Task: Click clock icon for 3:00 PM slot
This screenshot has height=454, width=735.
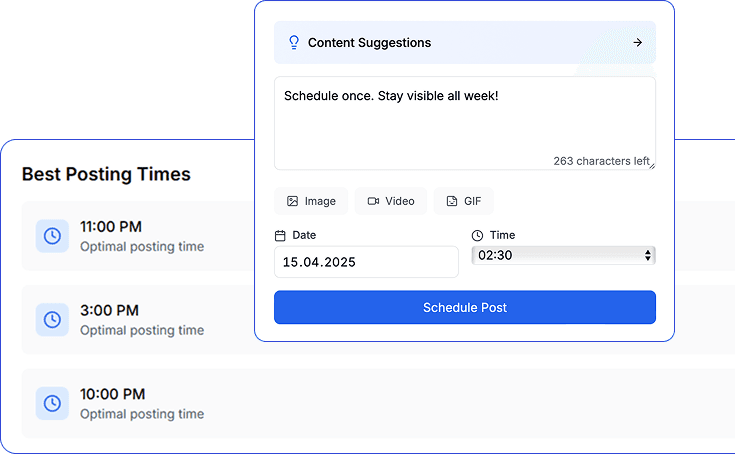Action: tap(52, 320)
